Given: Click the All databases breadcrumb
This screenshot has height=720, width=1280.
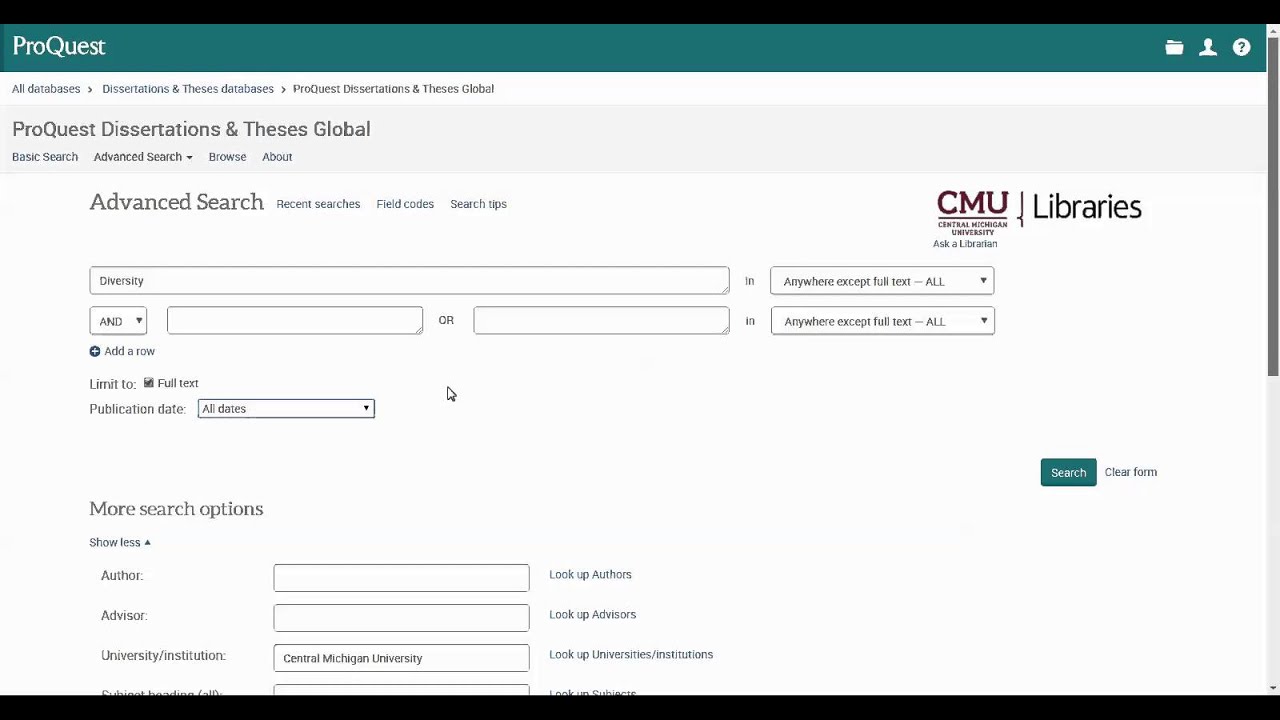Looking at the screenshot, I should pos(46,89).
